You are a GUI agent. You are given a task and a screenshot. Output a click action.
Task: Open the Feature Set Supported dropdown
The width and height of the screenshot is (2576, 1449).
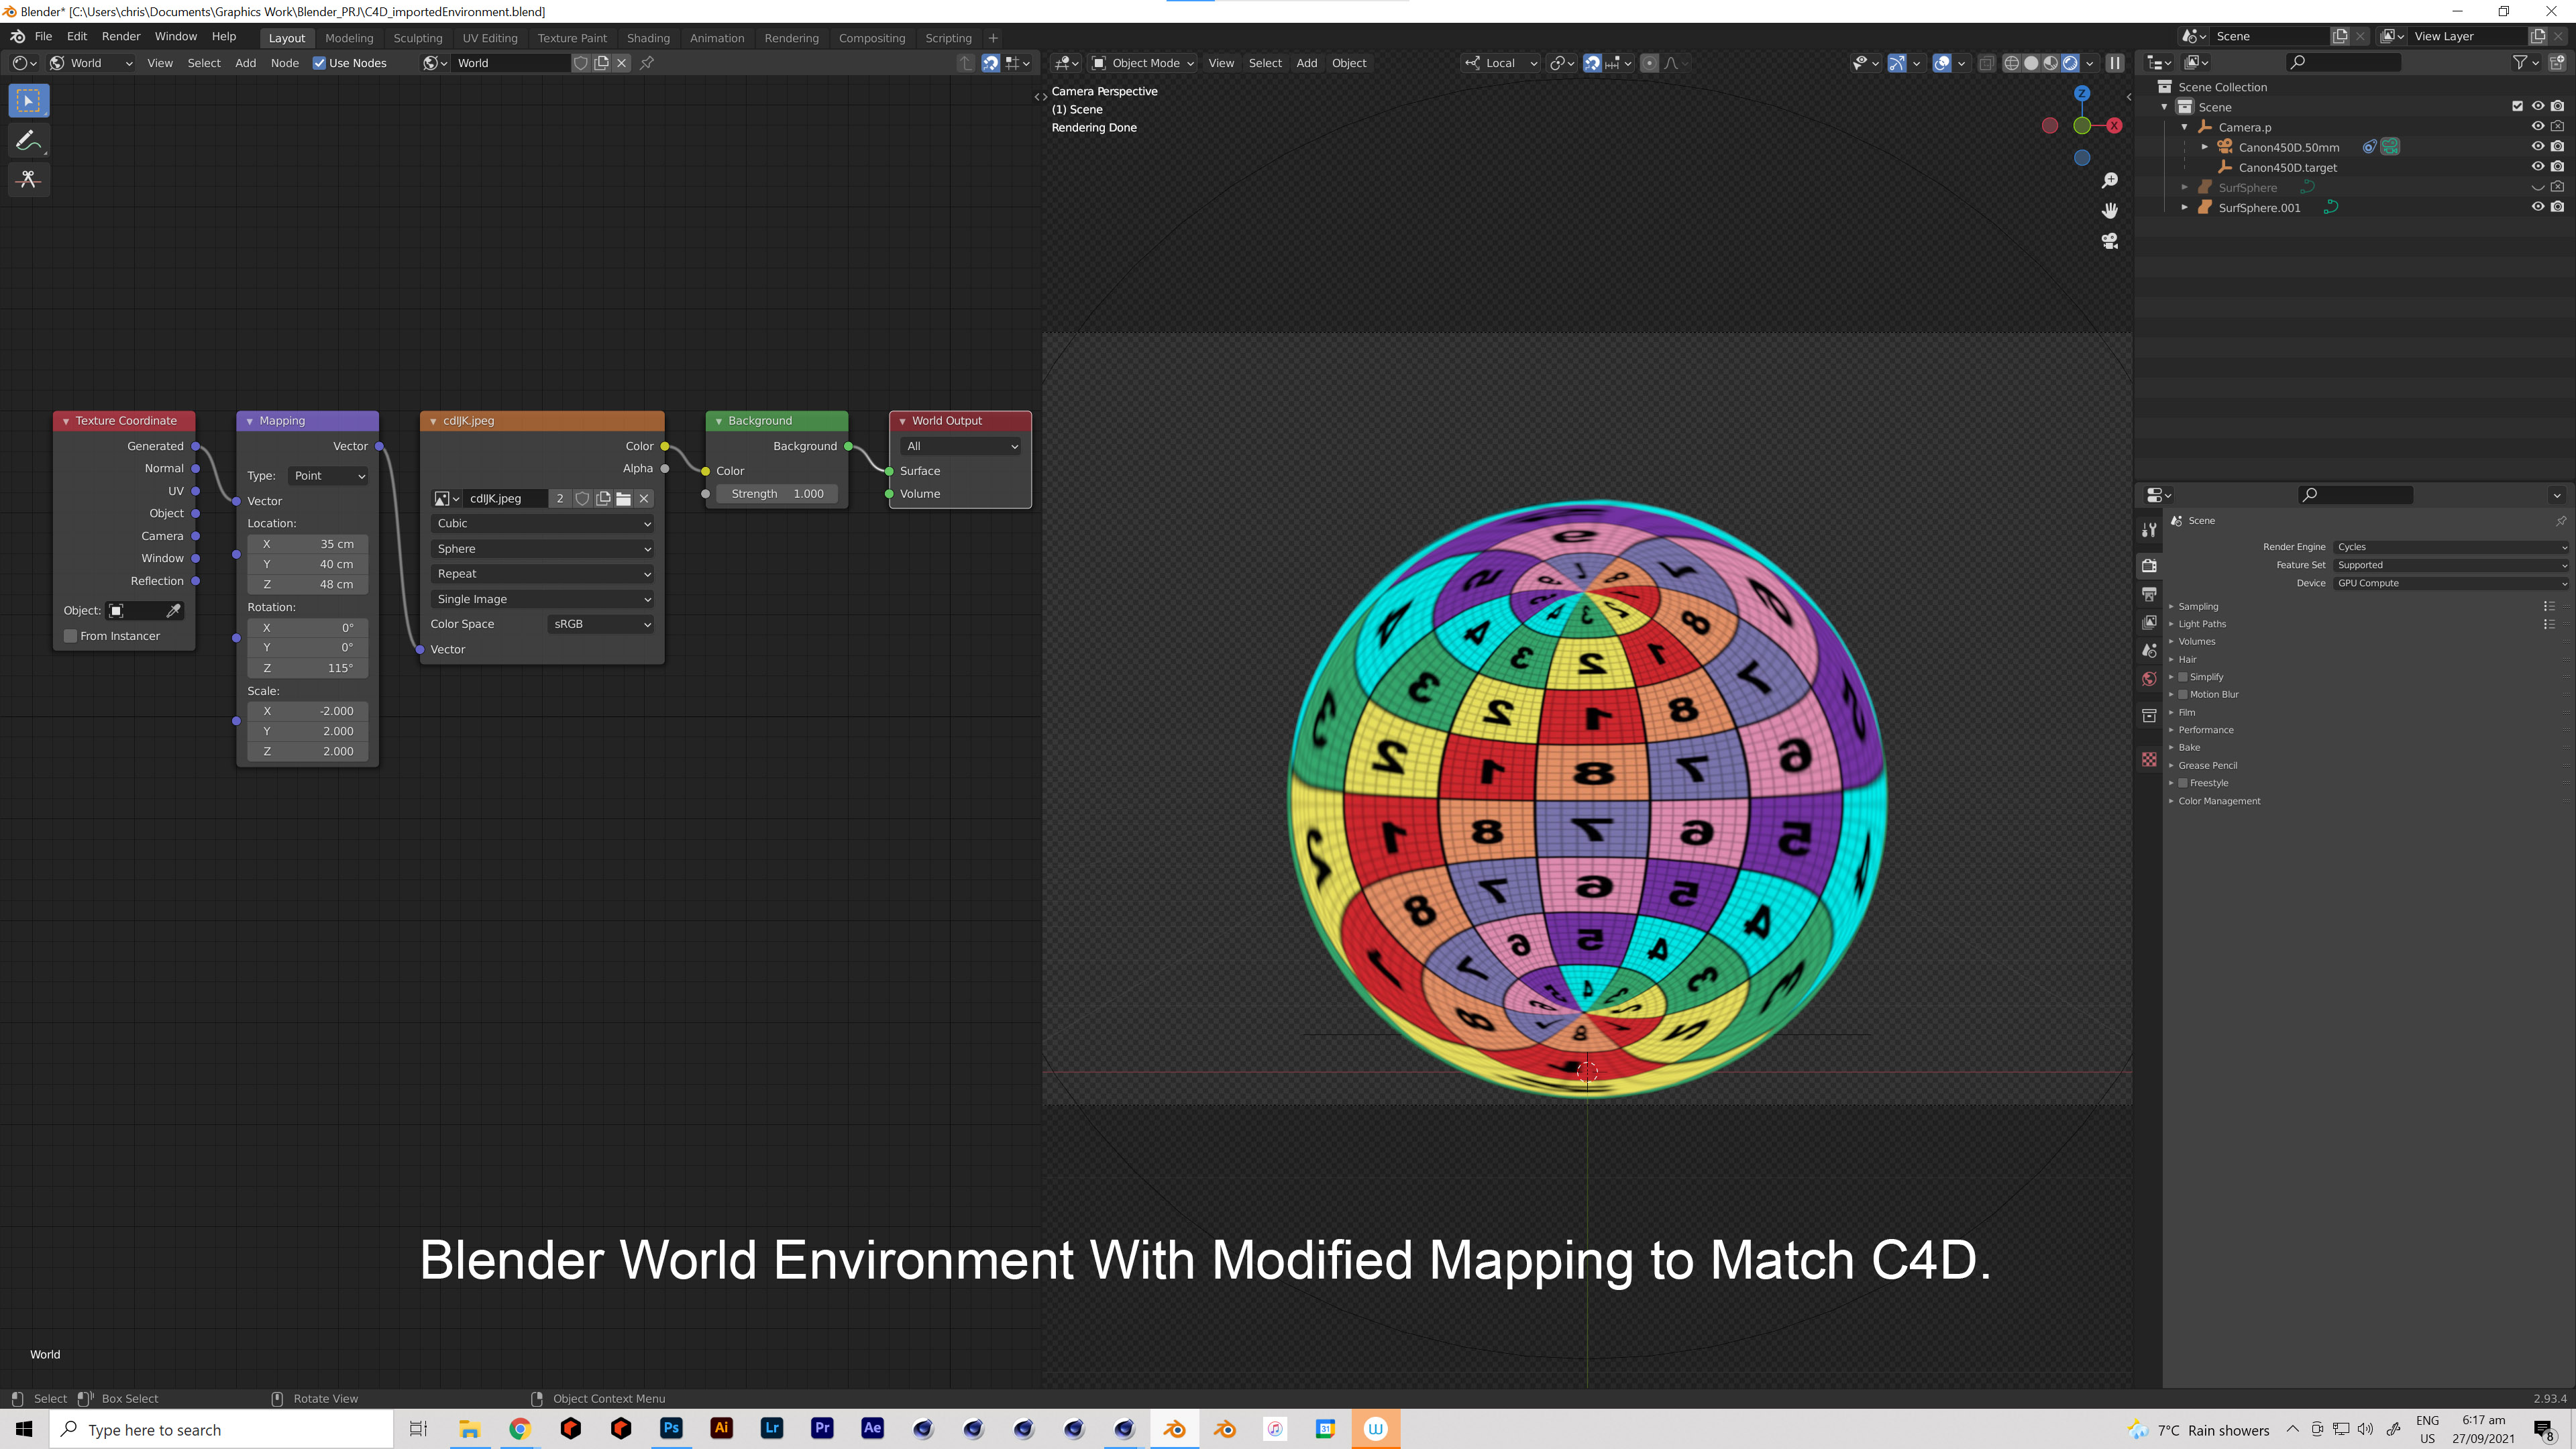2451,565
